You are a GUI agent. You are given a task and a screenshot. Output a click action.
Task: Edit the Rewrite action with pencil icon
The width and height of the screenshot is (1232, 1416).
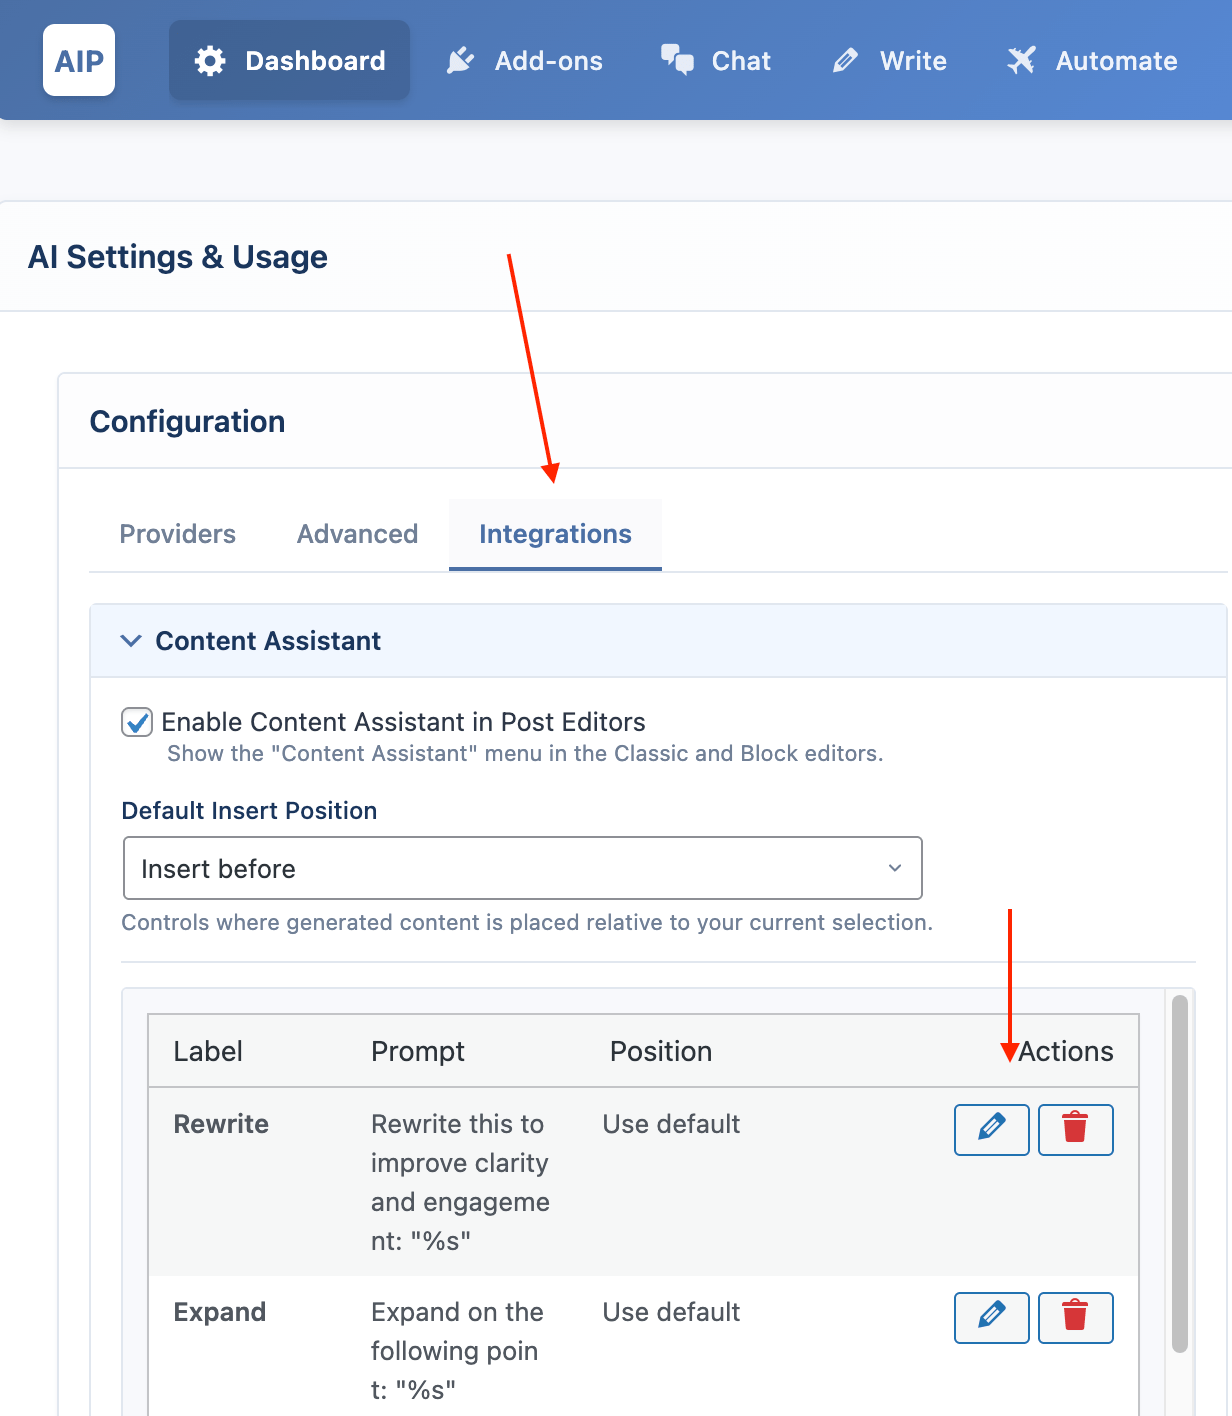coord(991,1129)
